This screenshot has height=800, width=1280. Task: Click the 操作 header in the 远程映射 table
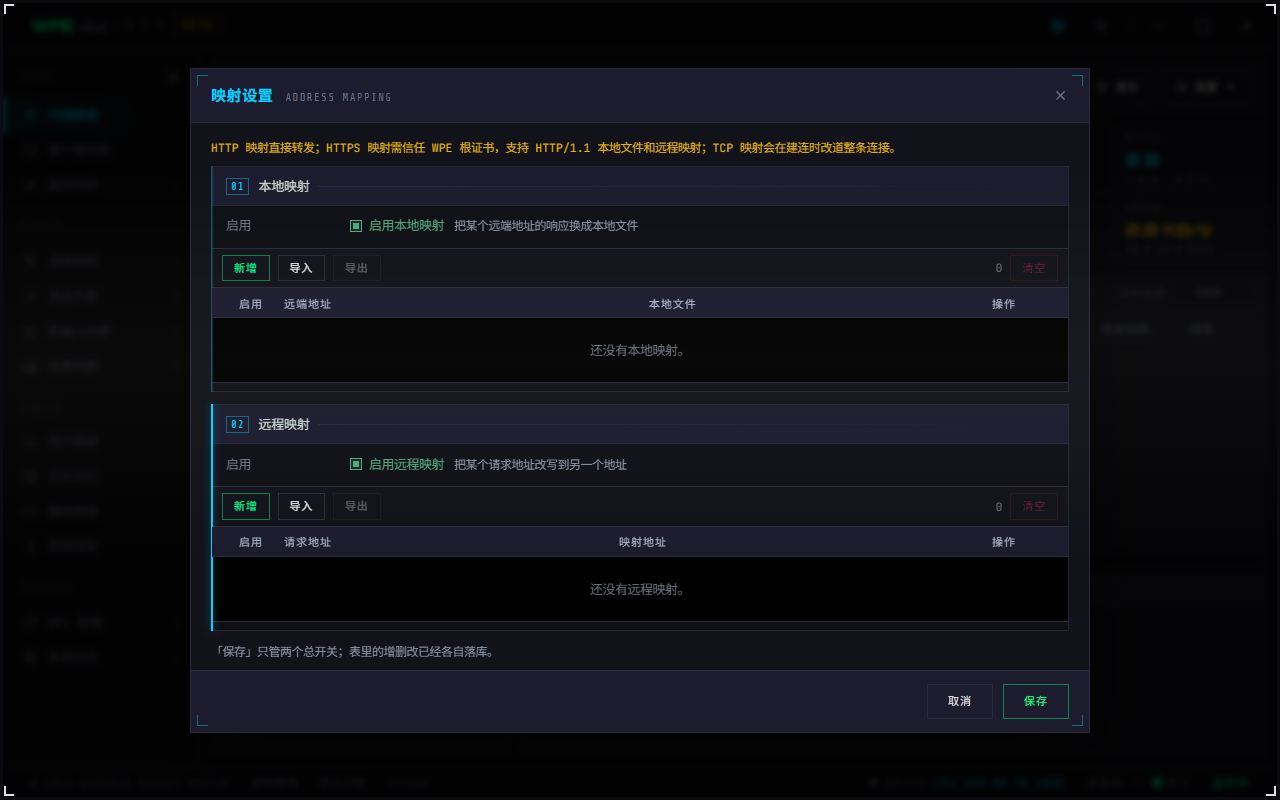(x=1003, y=542)
